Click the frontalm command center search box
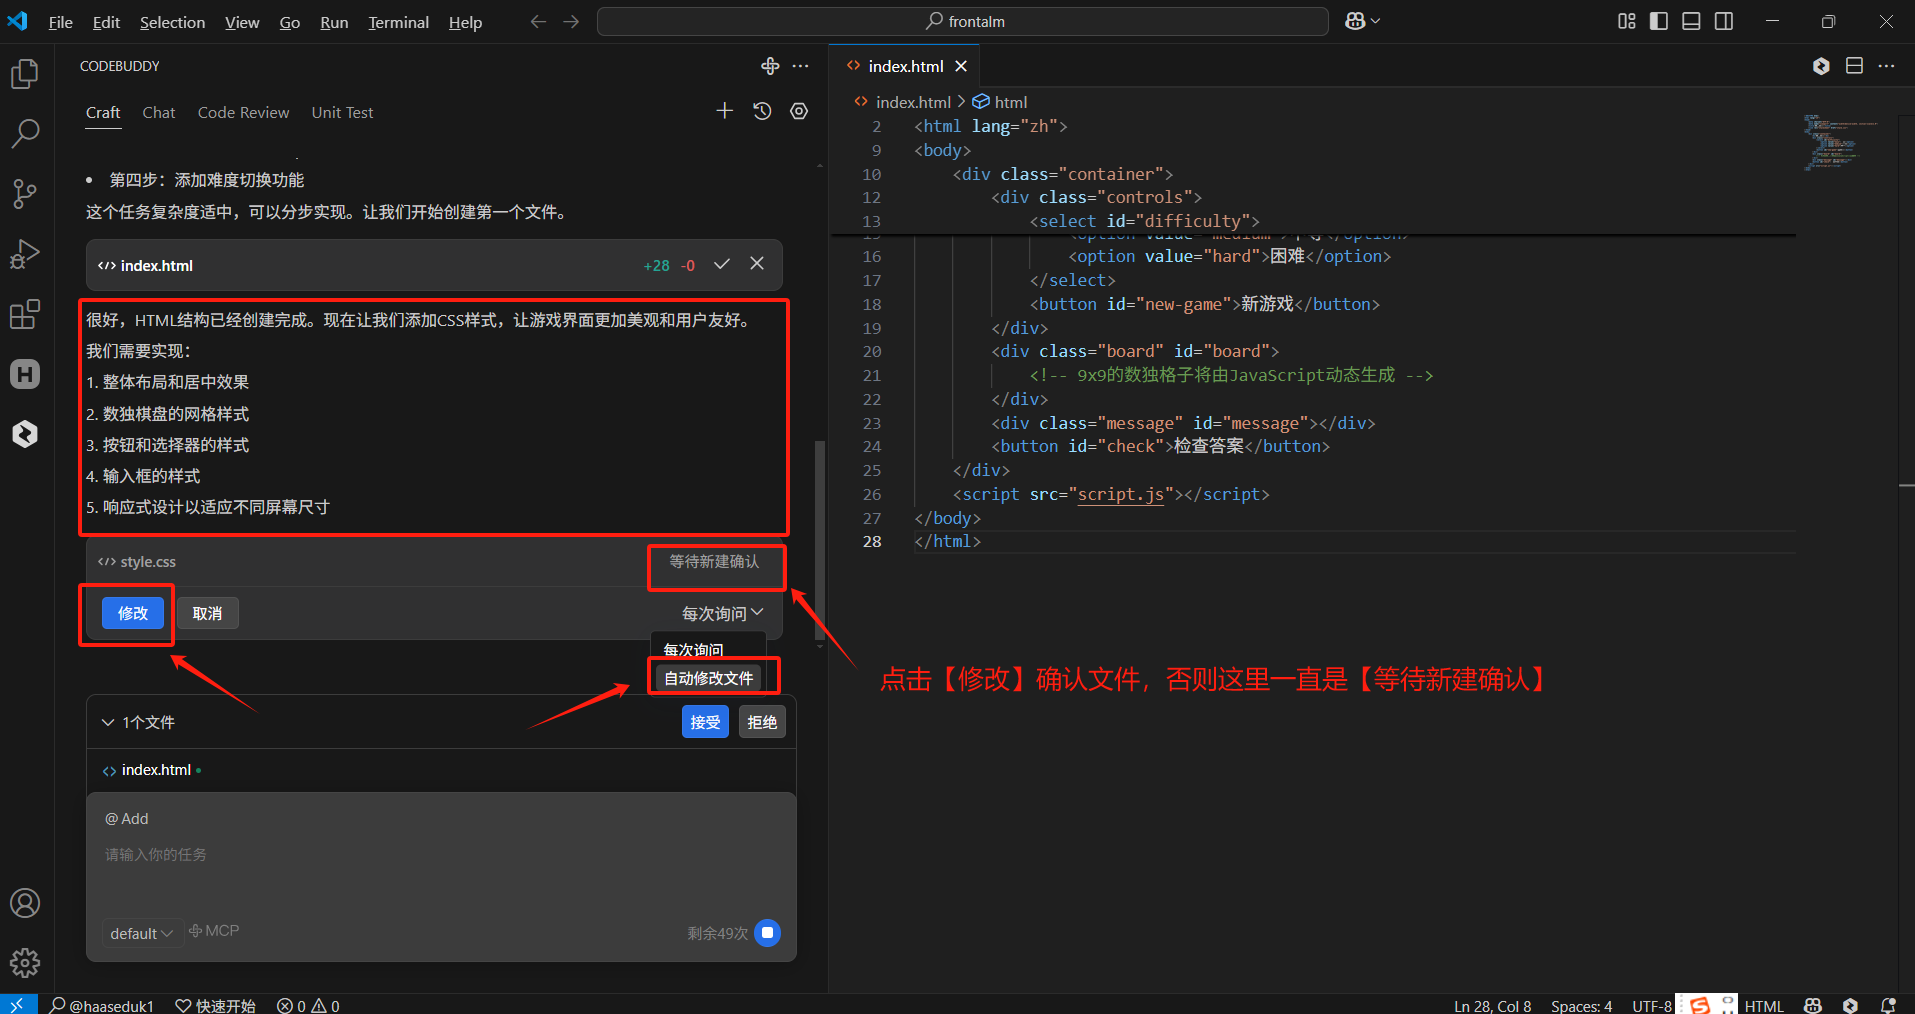1915x1014 pixels. tap(962, 21)
